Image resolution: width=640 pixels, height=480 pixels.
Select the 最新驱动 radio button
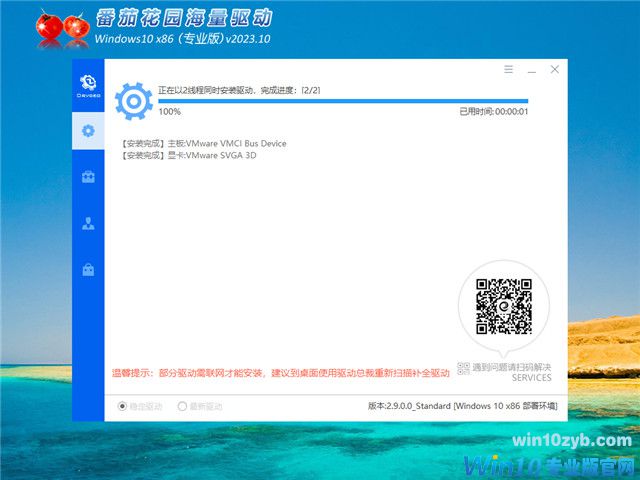(x=182, y=406)
